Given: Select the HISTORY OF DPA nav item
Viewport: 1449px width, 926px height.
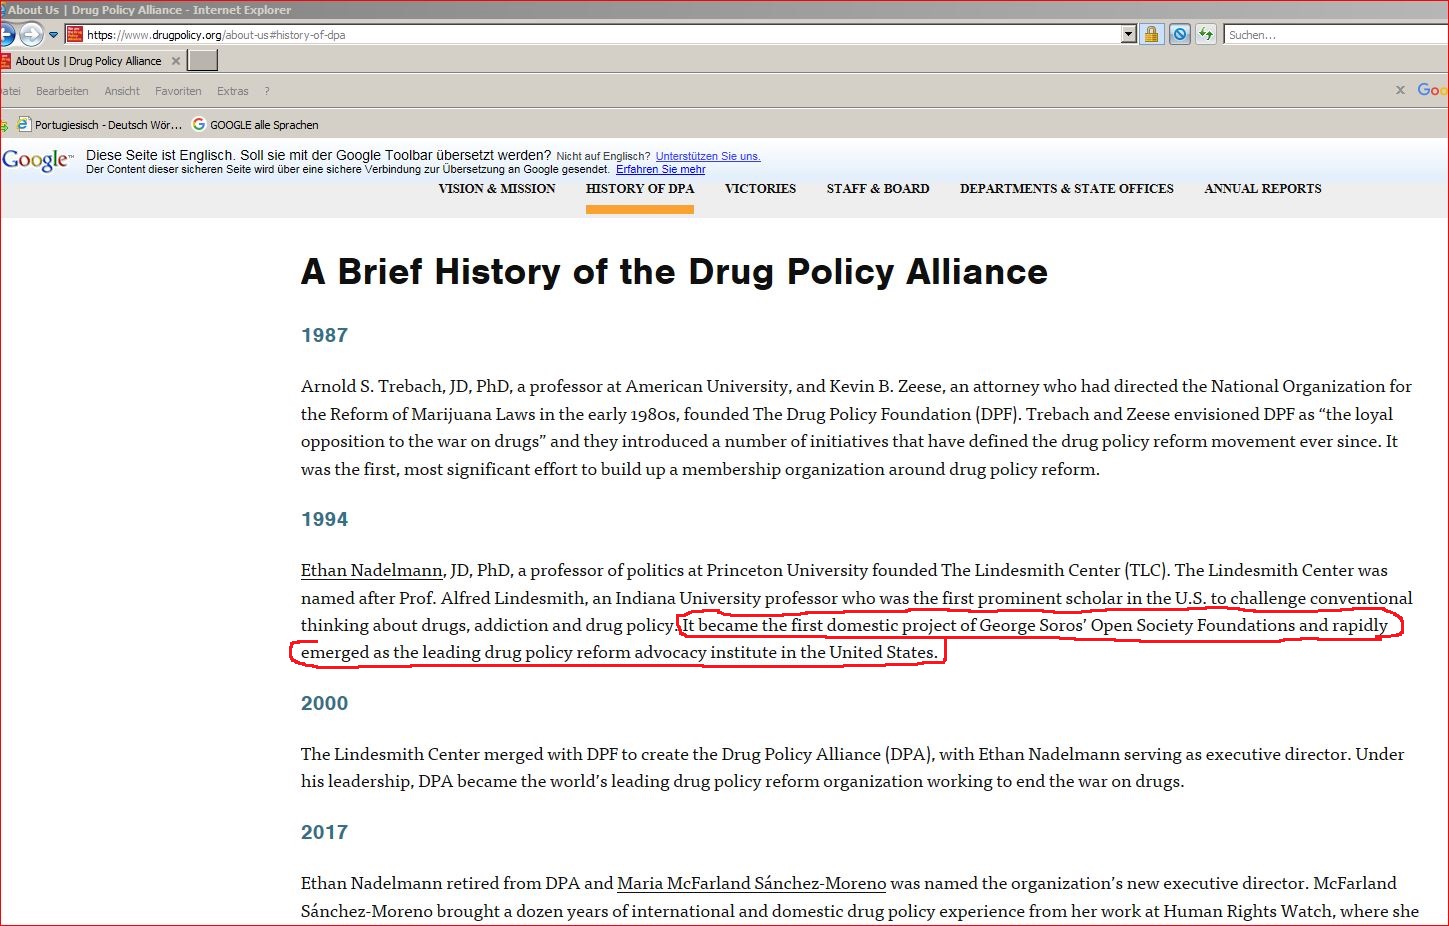Looking at the screenshot, I should coord(640,188).
